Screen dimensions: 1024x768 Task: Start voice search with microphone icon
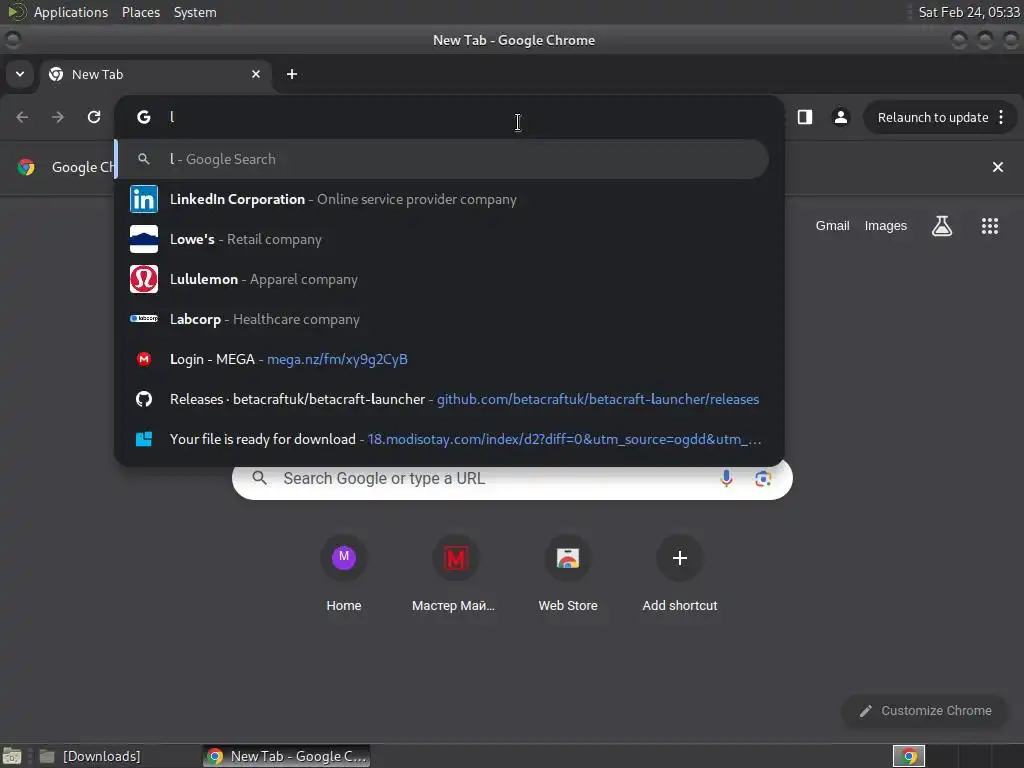[x=726, y=479]
